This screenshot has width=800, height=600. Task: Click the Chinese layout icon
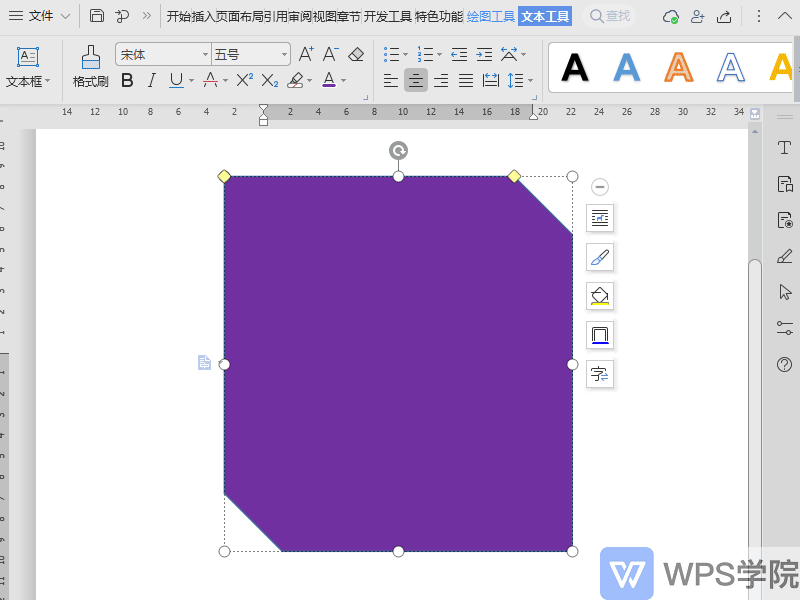pyautogui.click(x=509, y=54)
